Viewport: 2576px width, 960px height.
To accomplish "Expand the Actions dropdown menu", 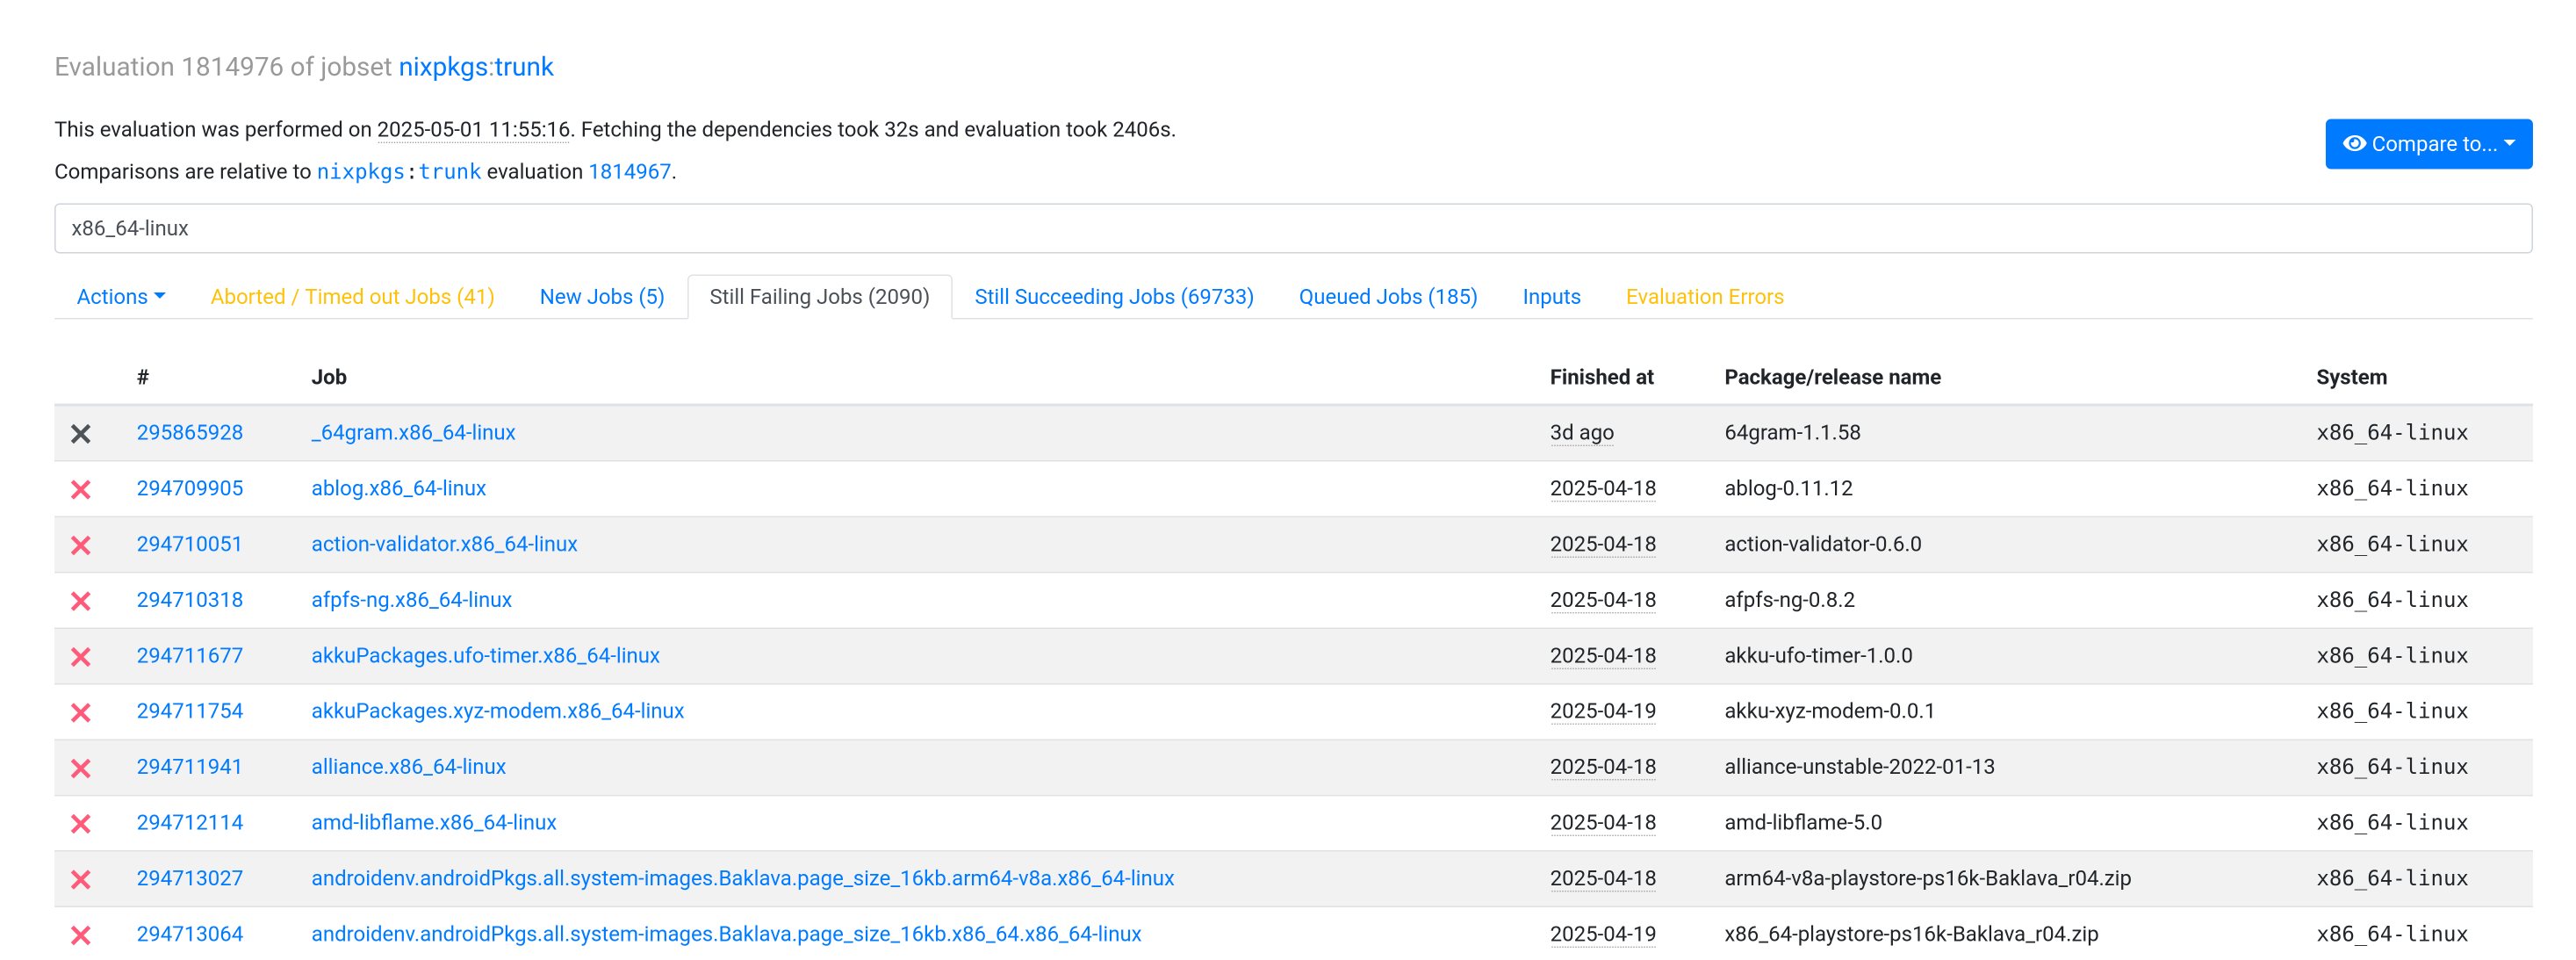I will click(x=121, y=297).
